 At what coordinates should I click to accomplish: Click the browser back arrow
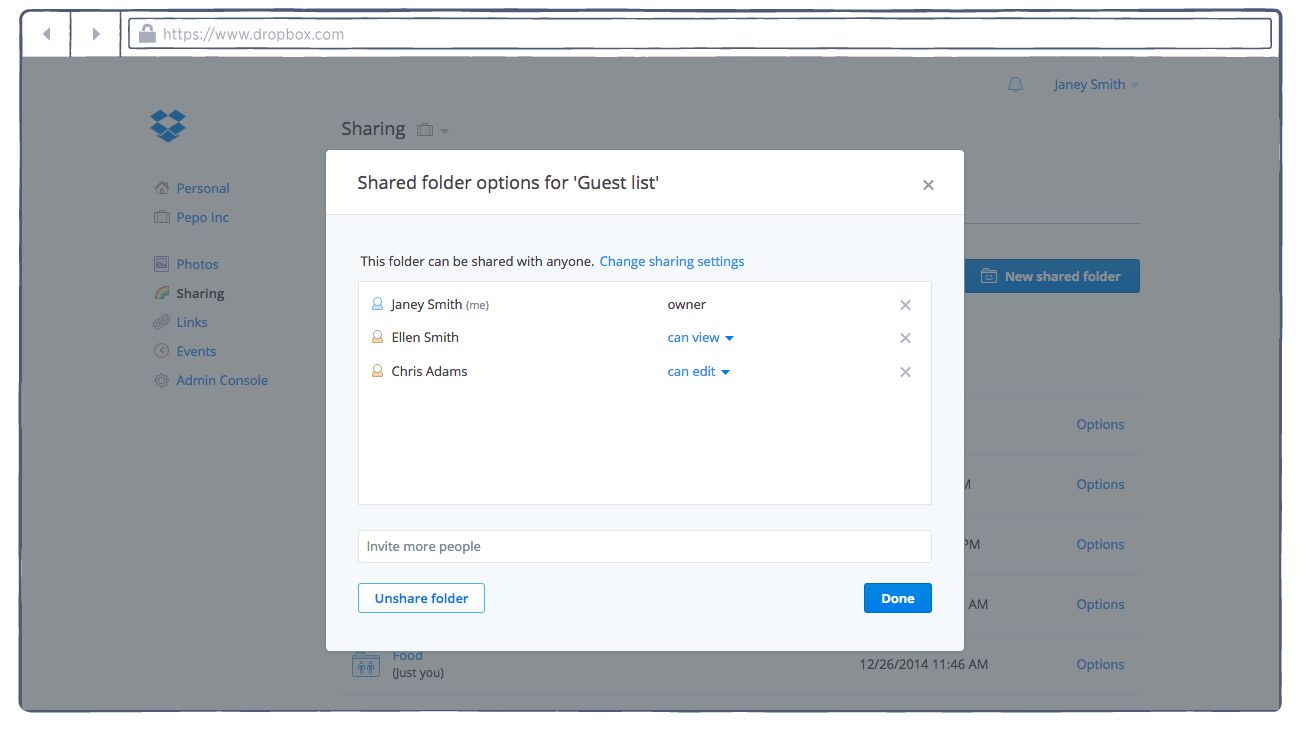(x=46, y=34)
